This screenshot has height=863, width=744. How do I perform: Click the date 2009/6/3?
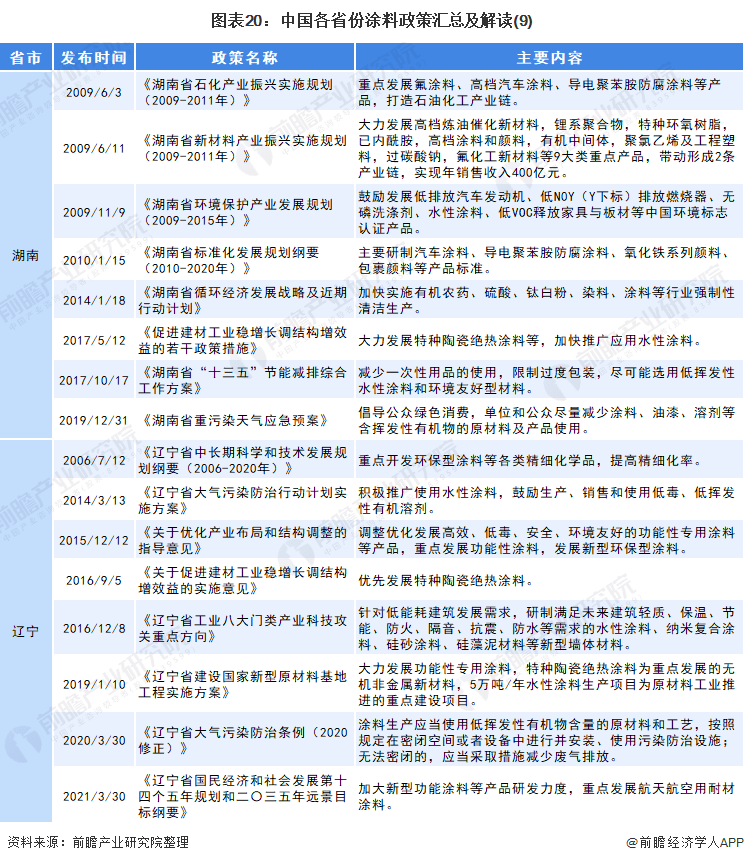coord(94,92)
